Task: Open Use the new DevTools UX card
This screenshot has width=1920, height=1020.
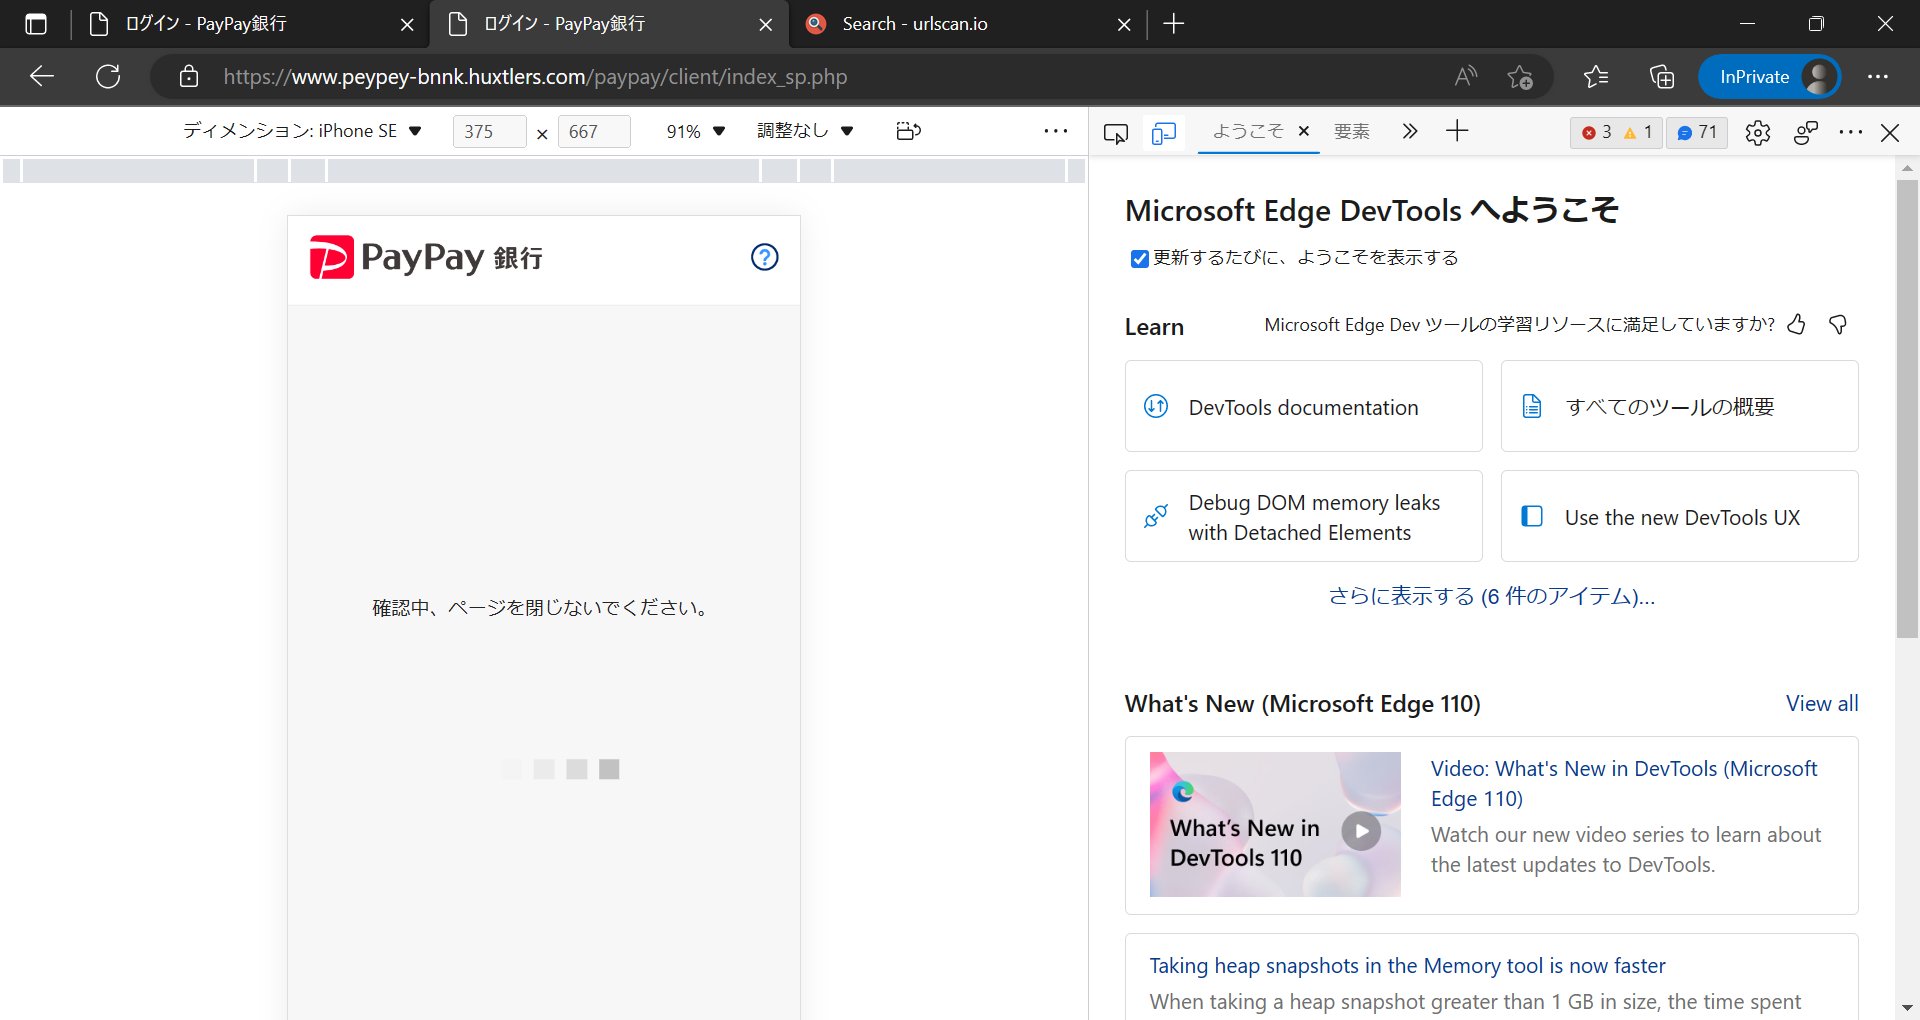Action: [x=1679, y=516]
